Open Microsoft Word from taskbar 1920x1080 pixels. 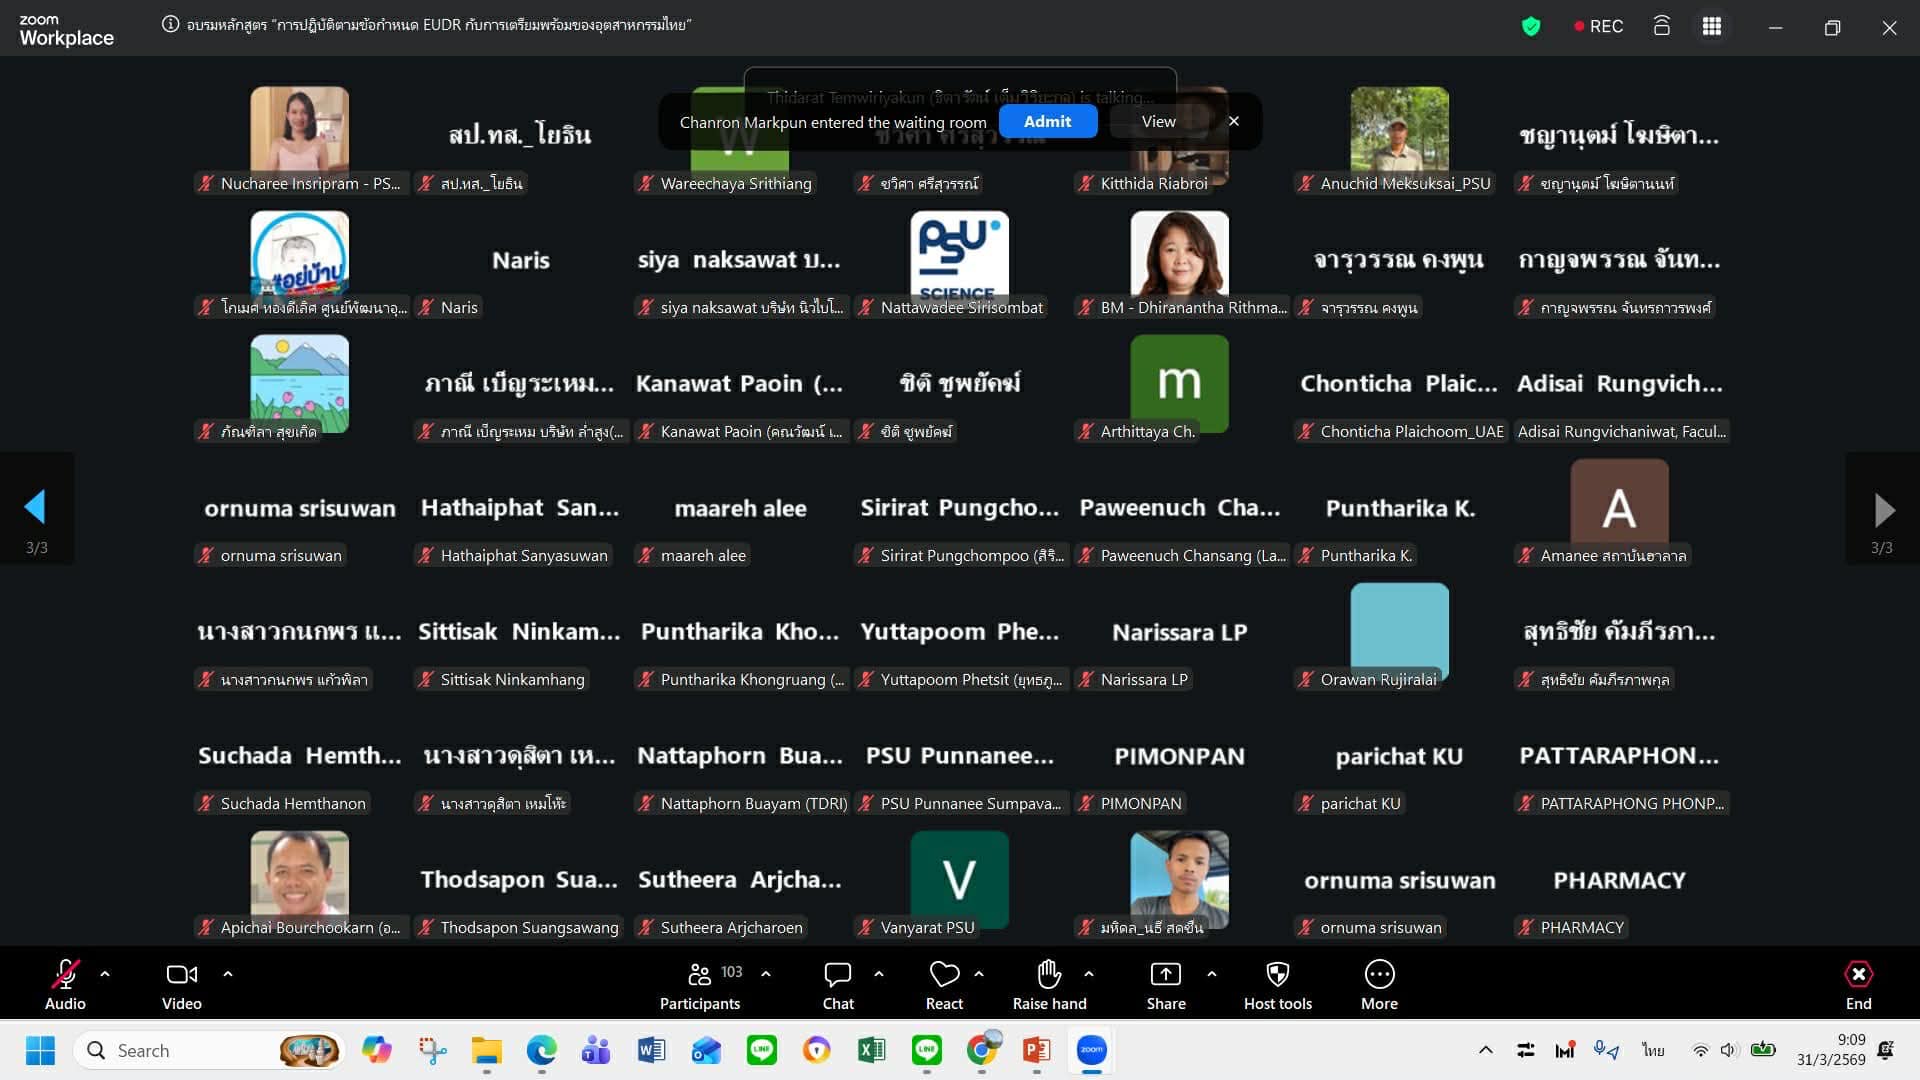[651, 1050]
